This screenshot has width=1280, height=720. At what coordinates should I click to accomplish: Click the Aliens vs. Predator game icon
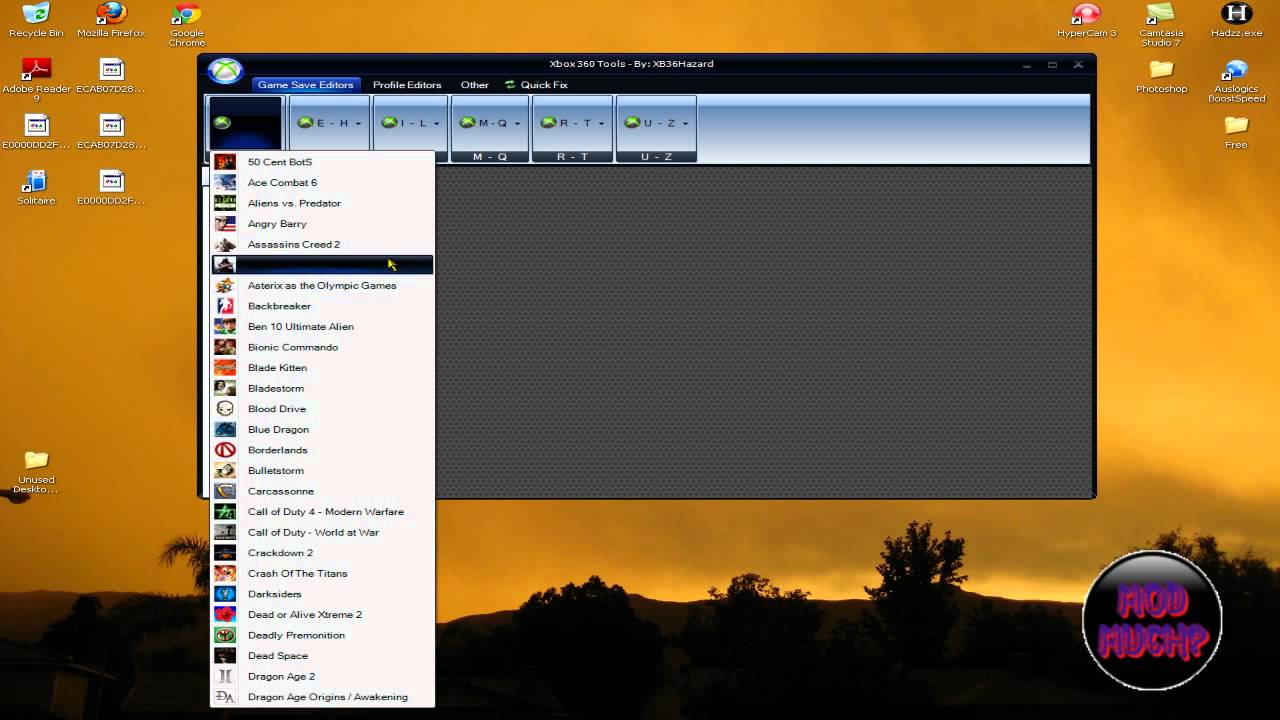(x=225, y=203)
